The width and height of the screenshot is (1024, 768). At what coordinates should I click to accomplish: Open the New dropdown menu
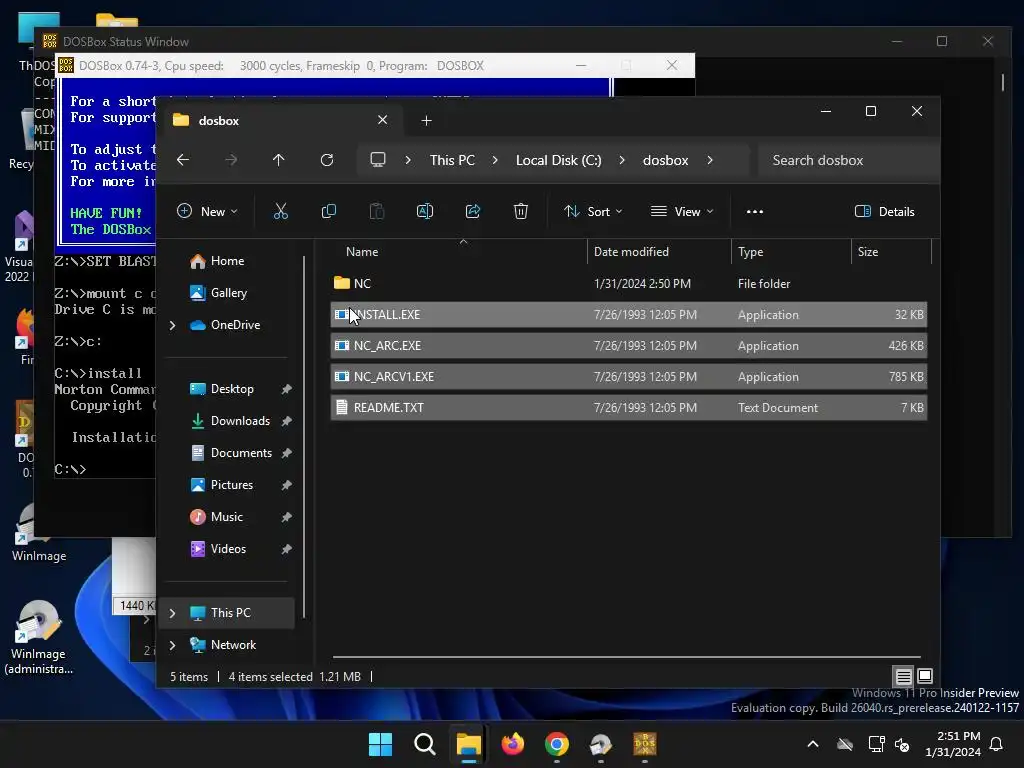(x=207, y=212)
